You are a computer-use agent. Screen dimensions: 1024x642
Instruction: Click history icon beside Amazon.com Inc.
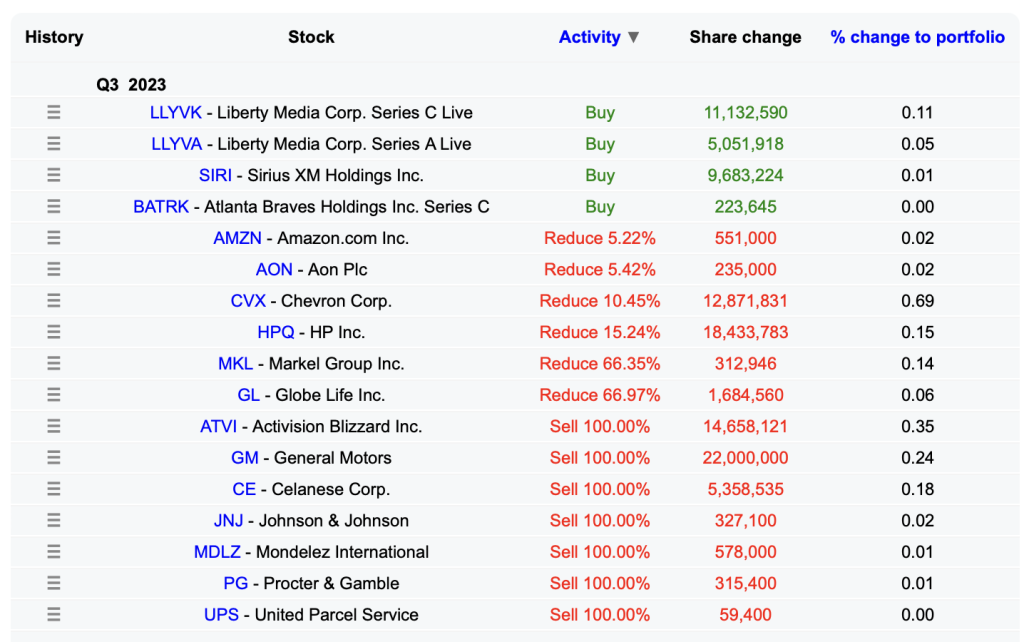pyautogui.click(x=54, y=238)
